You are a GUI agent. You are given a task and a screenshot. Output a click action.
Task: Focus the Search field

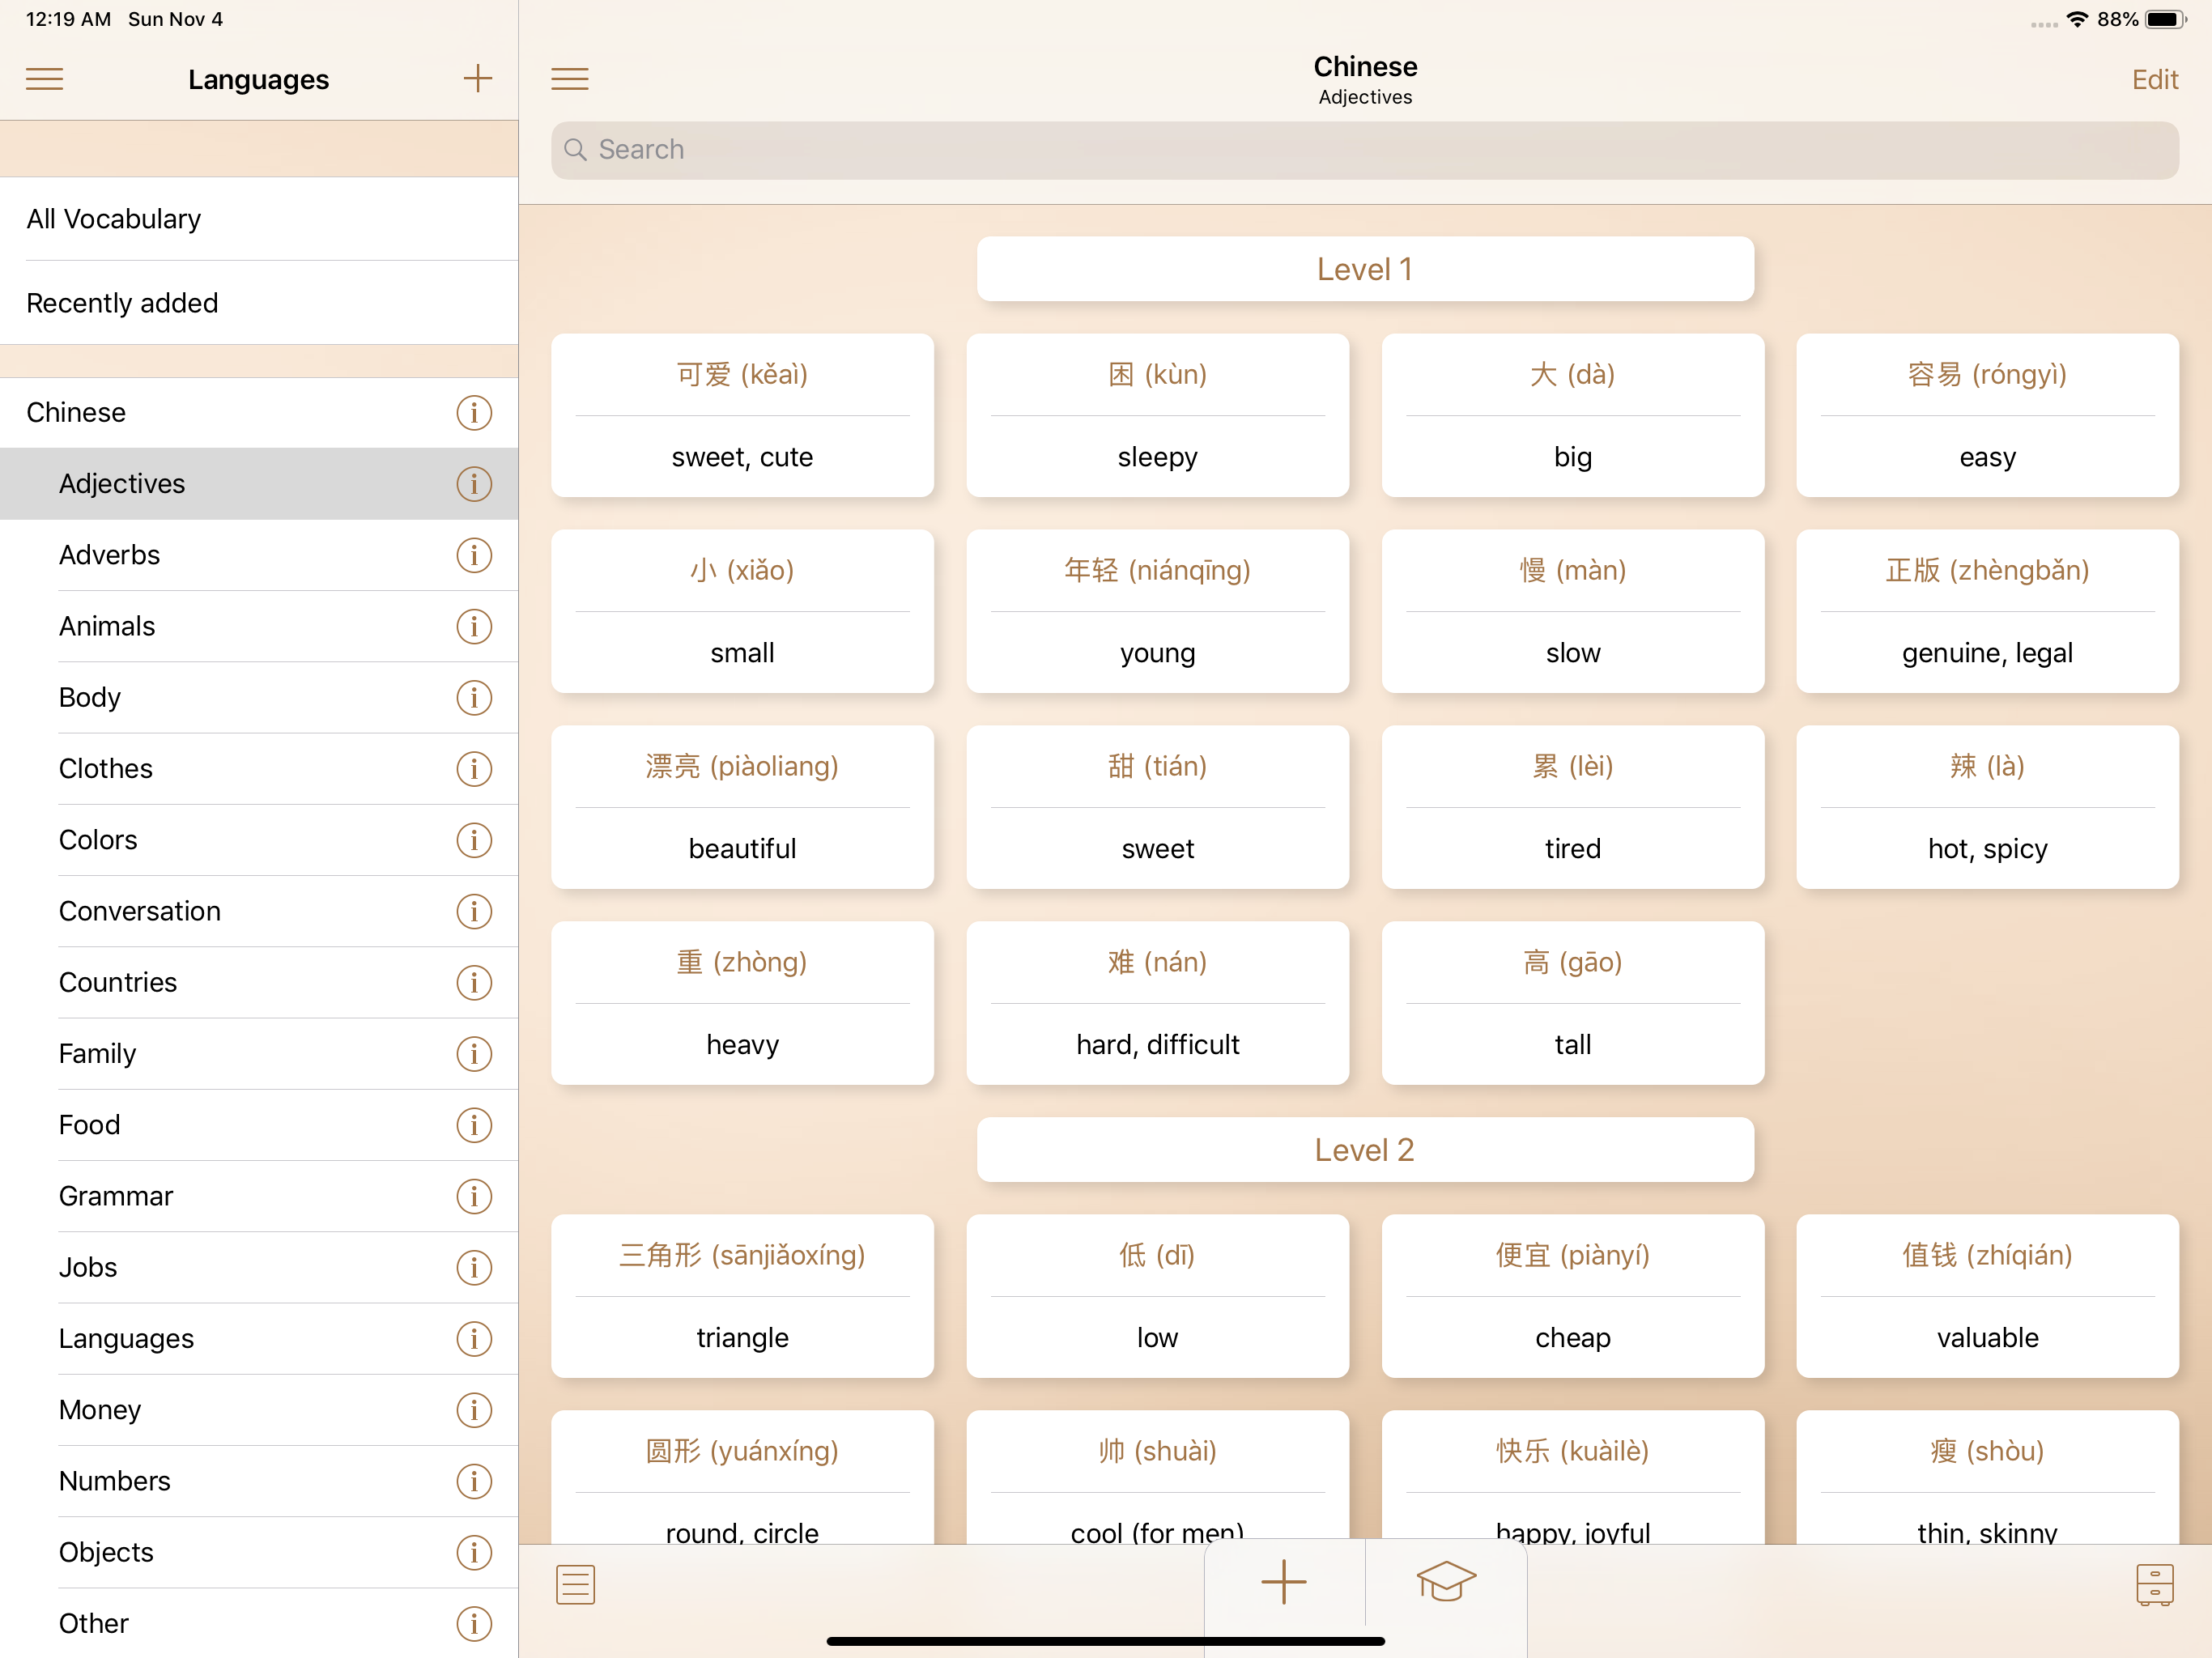click(x=1365, y=150)
